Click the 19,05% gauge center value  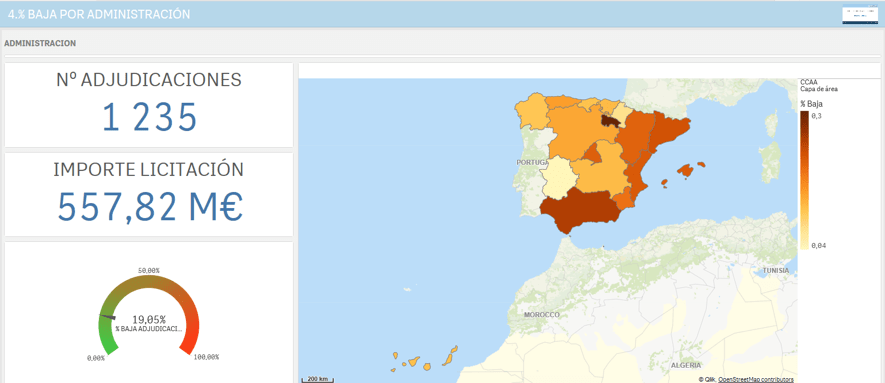[149, 319]
